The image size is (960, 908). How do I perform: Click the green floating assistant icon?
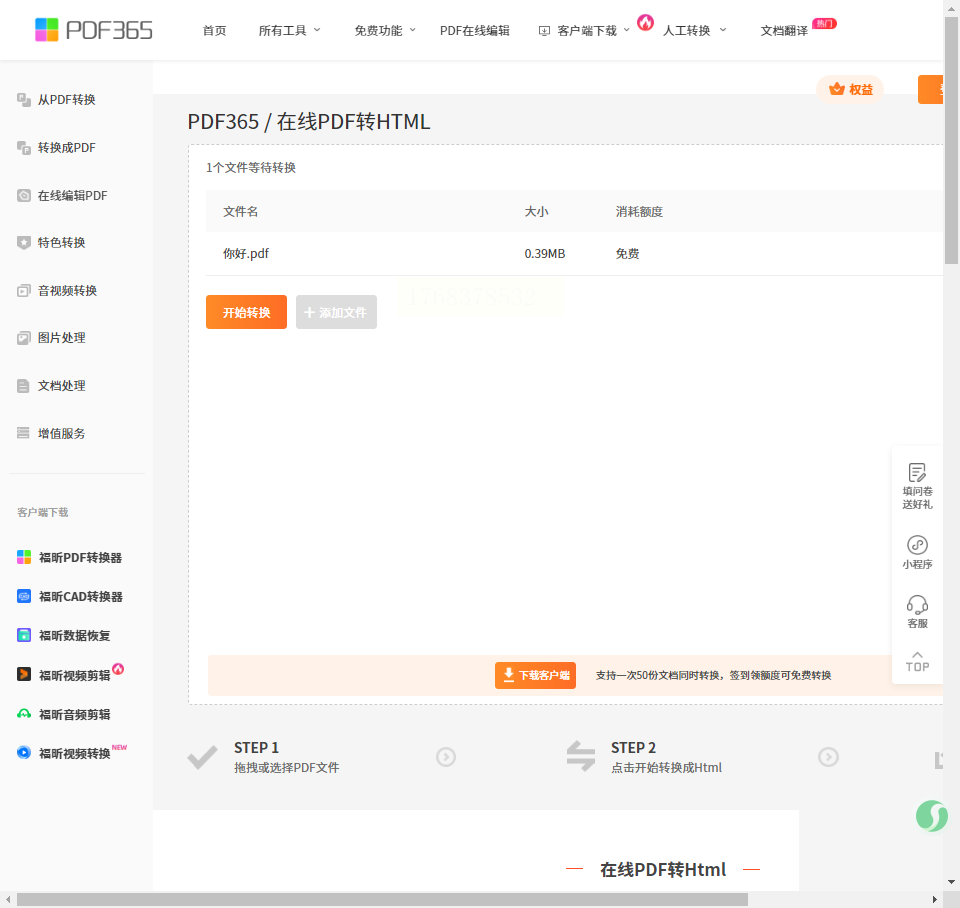(x=932, y=816)
